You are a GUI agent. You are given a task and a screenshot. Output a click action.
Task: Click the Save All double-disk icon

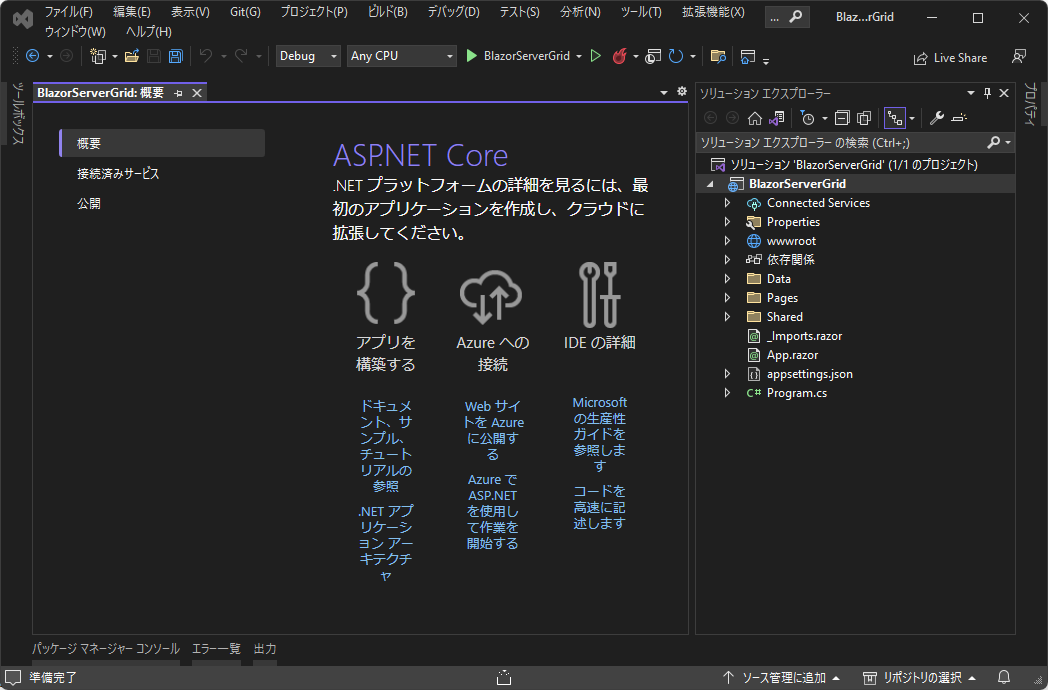click(x=176, y=56)
